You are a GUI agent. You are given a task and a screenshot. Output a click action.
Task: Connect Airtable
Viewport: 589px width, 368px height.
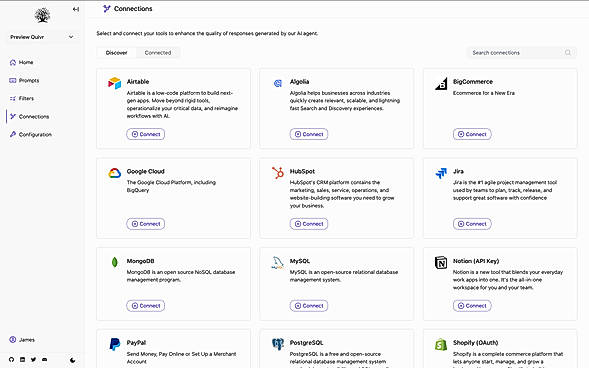point(146,134)
